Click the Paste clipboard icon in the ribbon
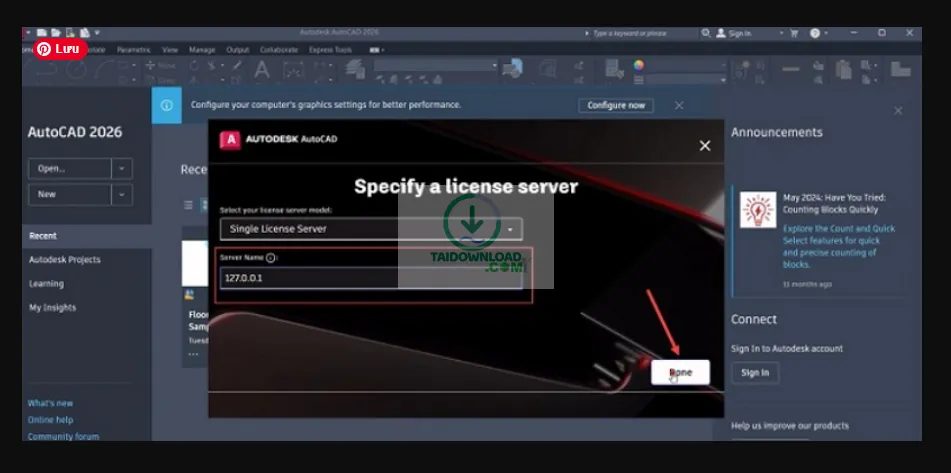This screenshot has height=473, width=951. tap(844, 70)
